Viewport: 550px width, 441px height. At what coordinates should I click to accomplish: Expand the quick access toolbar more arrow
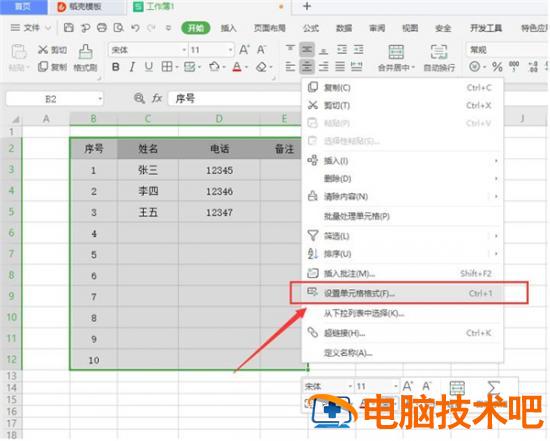point(168,28)
